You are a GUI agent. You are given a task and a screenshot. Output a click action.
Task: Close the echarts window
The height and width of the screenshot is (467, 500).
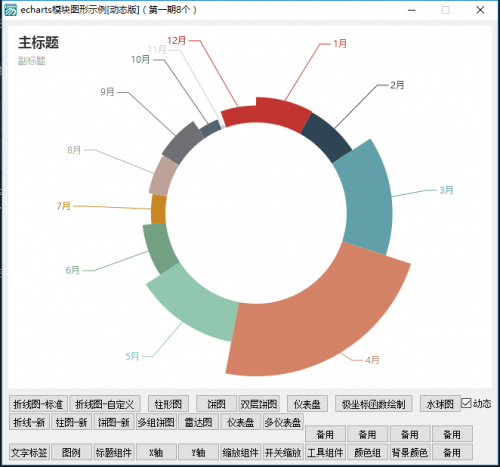[x=480, y=10]
